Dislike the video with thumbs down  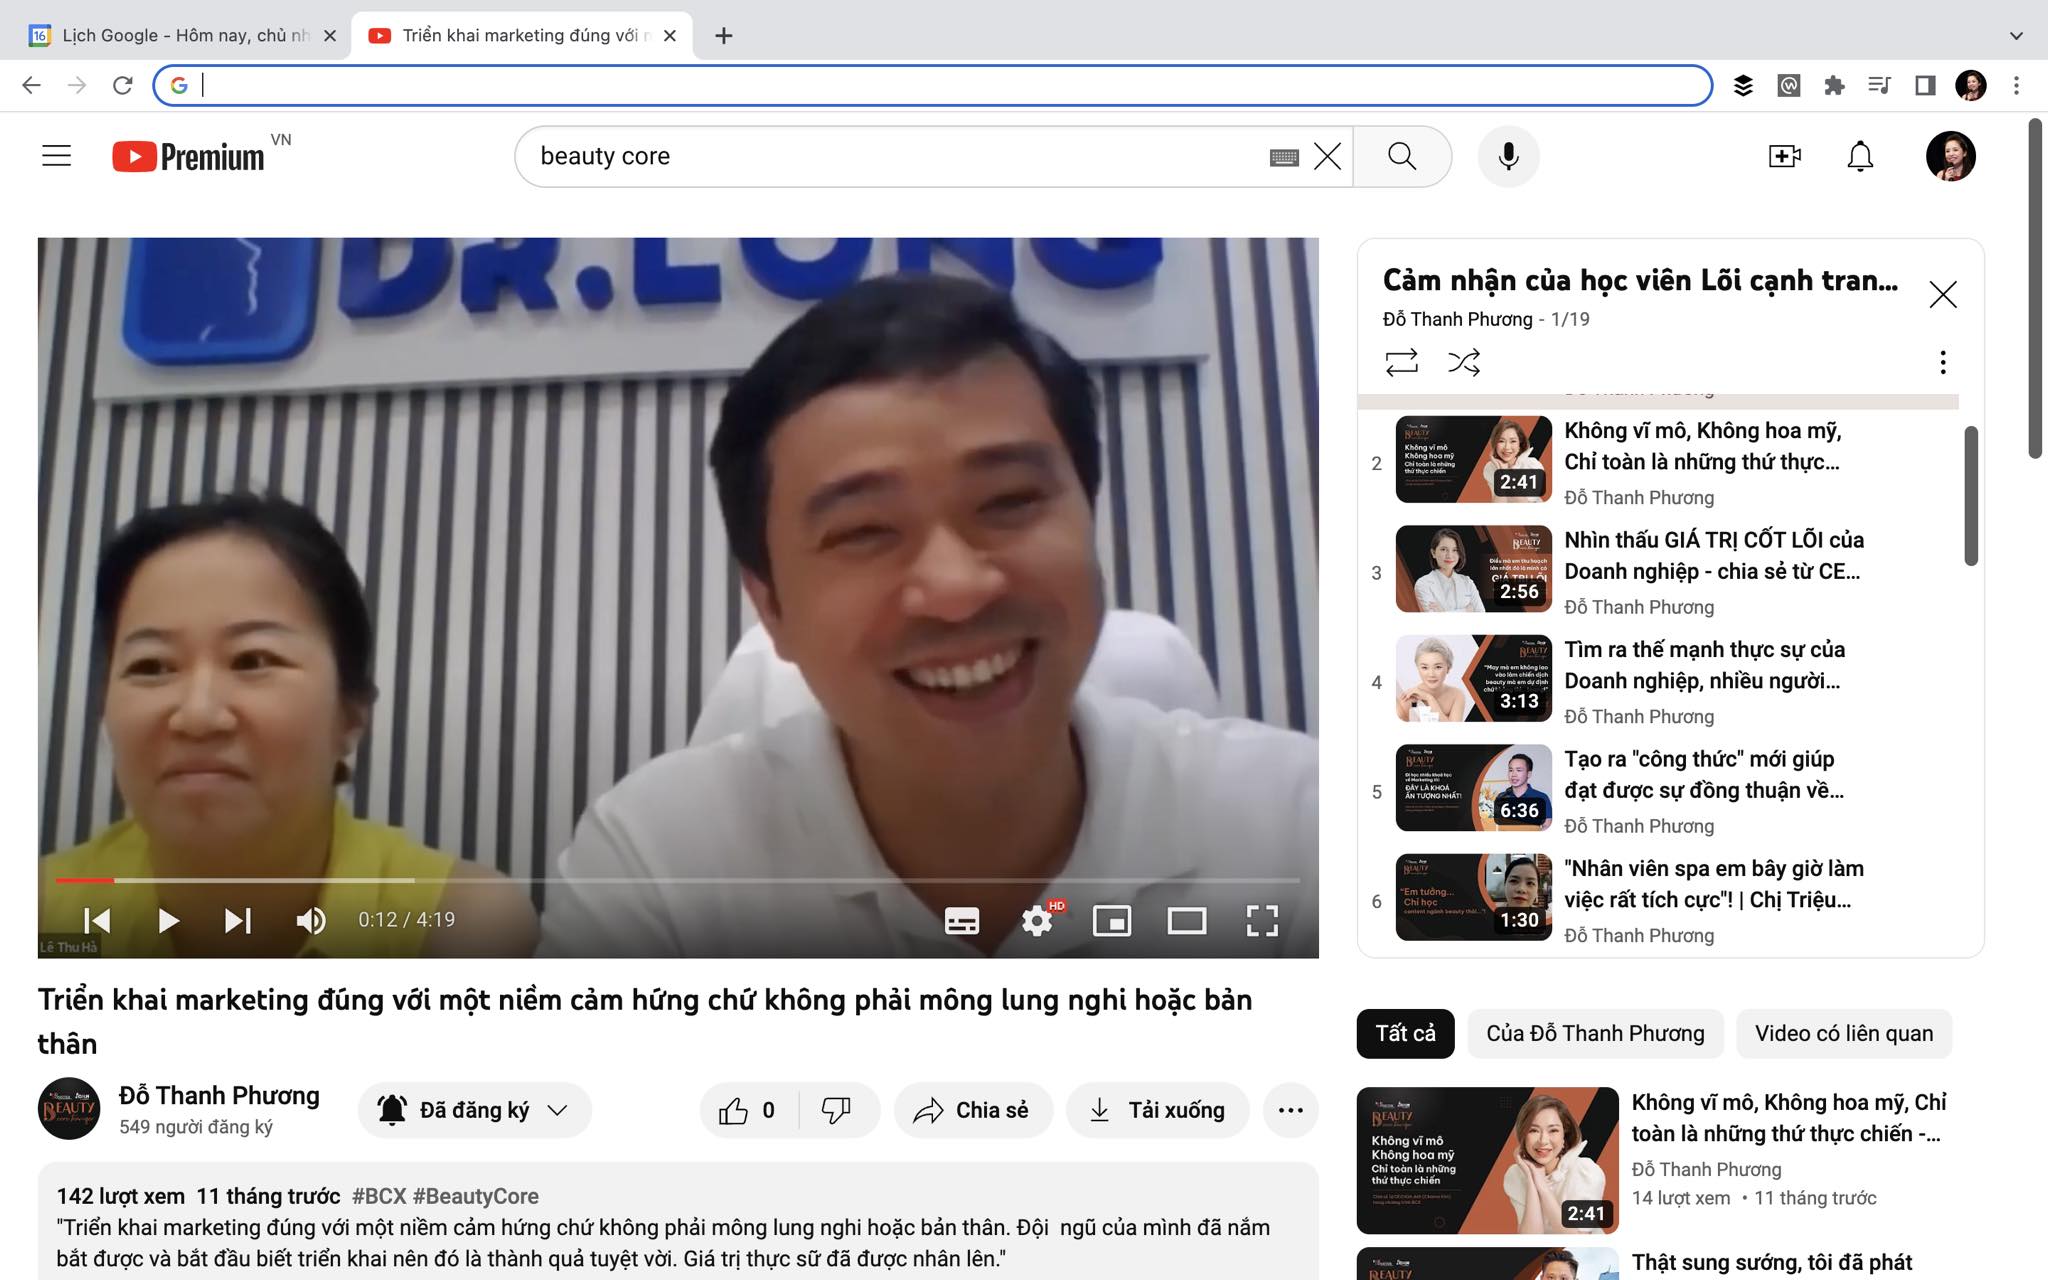837,1110
